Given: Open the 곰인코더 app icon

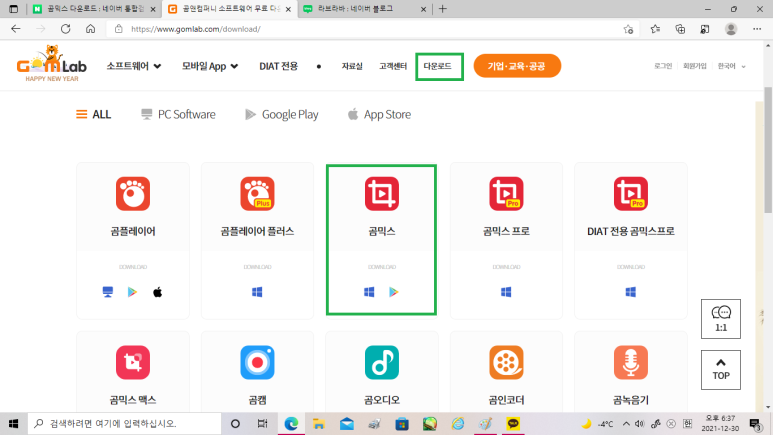Looking at the screenshot, I should click(x=506, y=362).
